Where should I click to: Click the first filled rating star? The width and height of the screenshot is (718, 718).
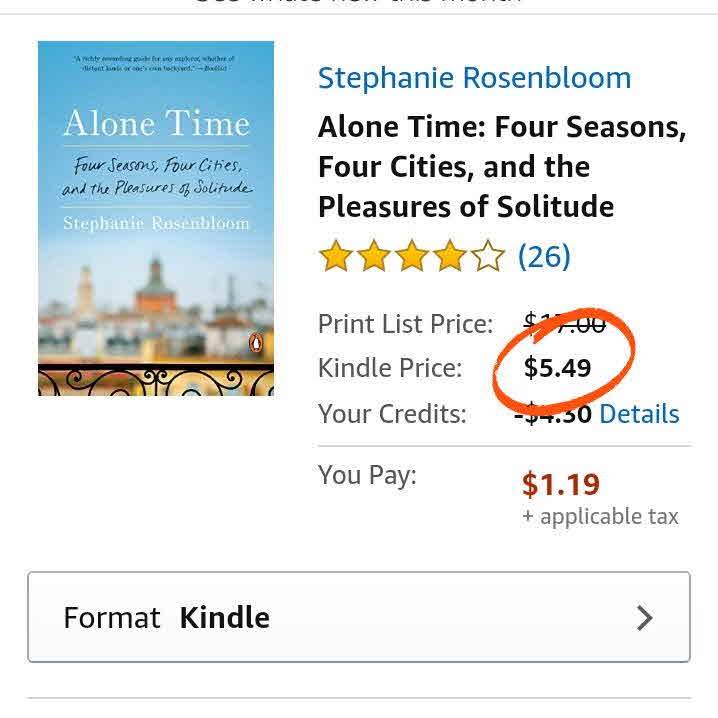click(x=335, y=257)
